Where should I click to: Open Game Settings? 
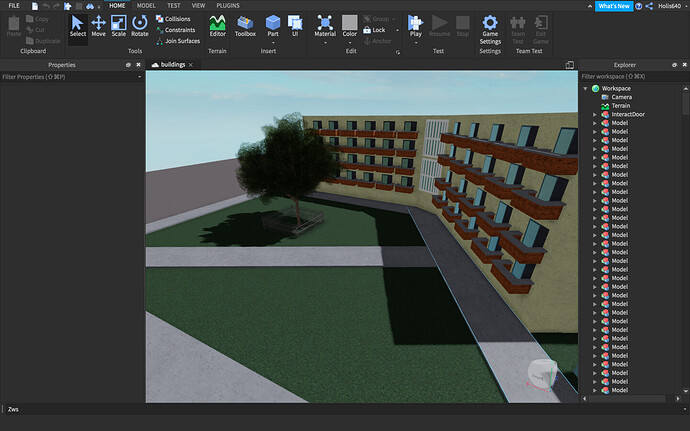[x=490, y=29]
